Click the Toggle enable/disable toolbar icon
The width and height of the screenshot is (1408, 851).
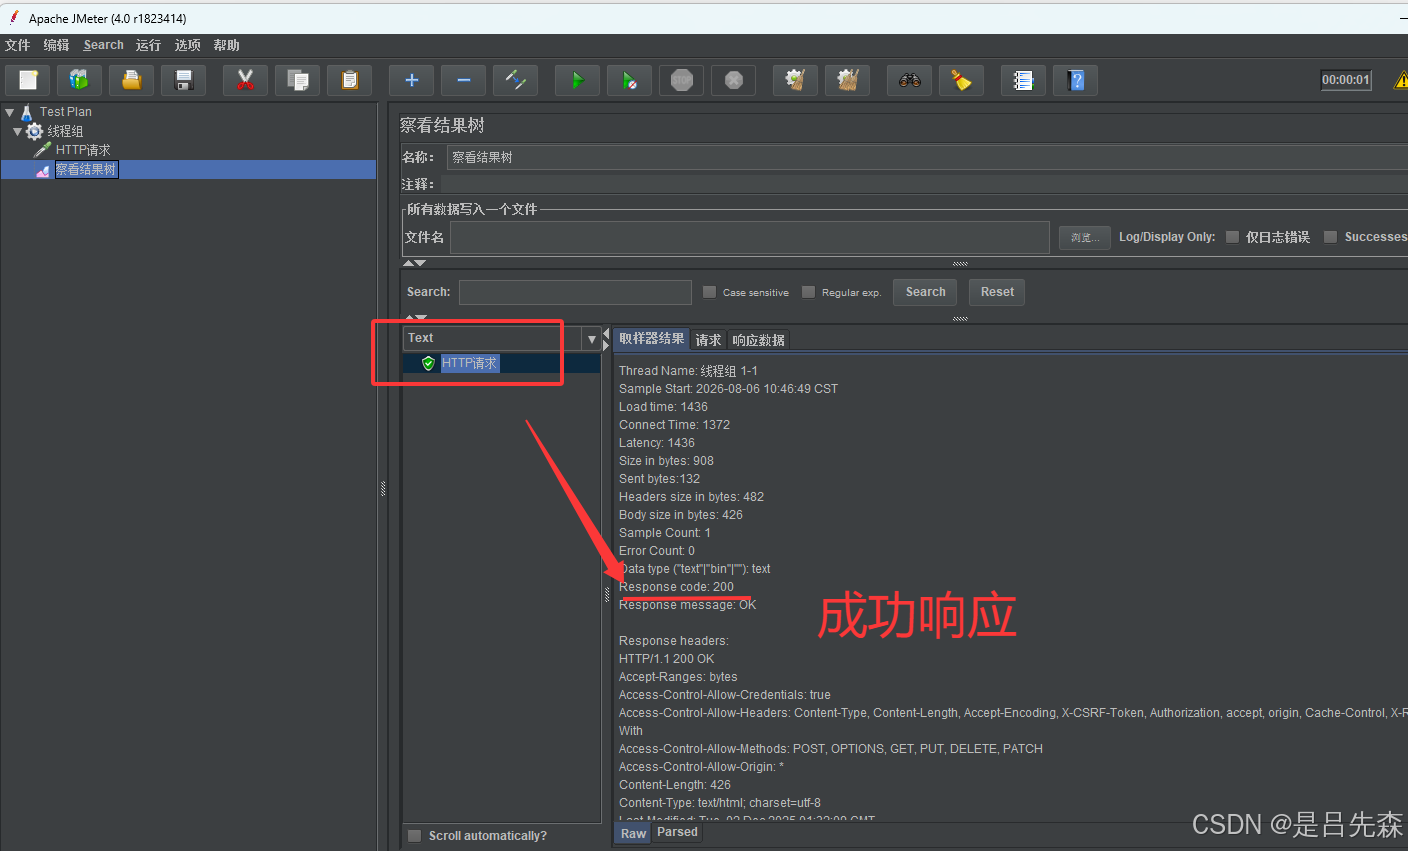point(516,80)
